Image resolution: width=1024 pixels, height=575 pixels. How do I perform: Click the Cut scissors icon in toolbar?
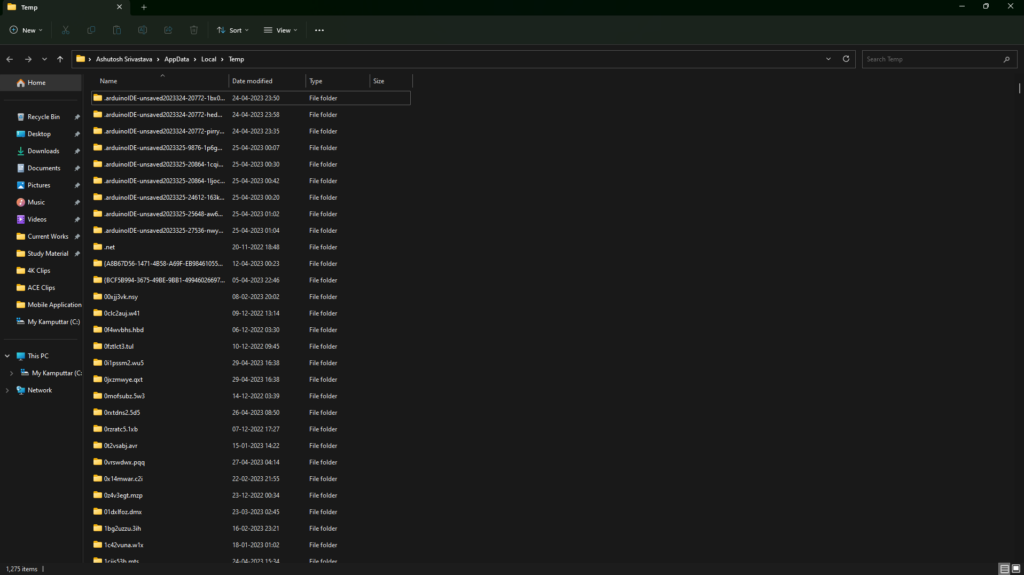66,30
